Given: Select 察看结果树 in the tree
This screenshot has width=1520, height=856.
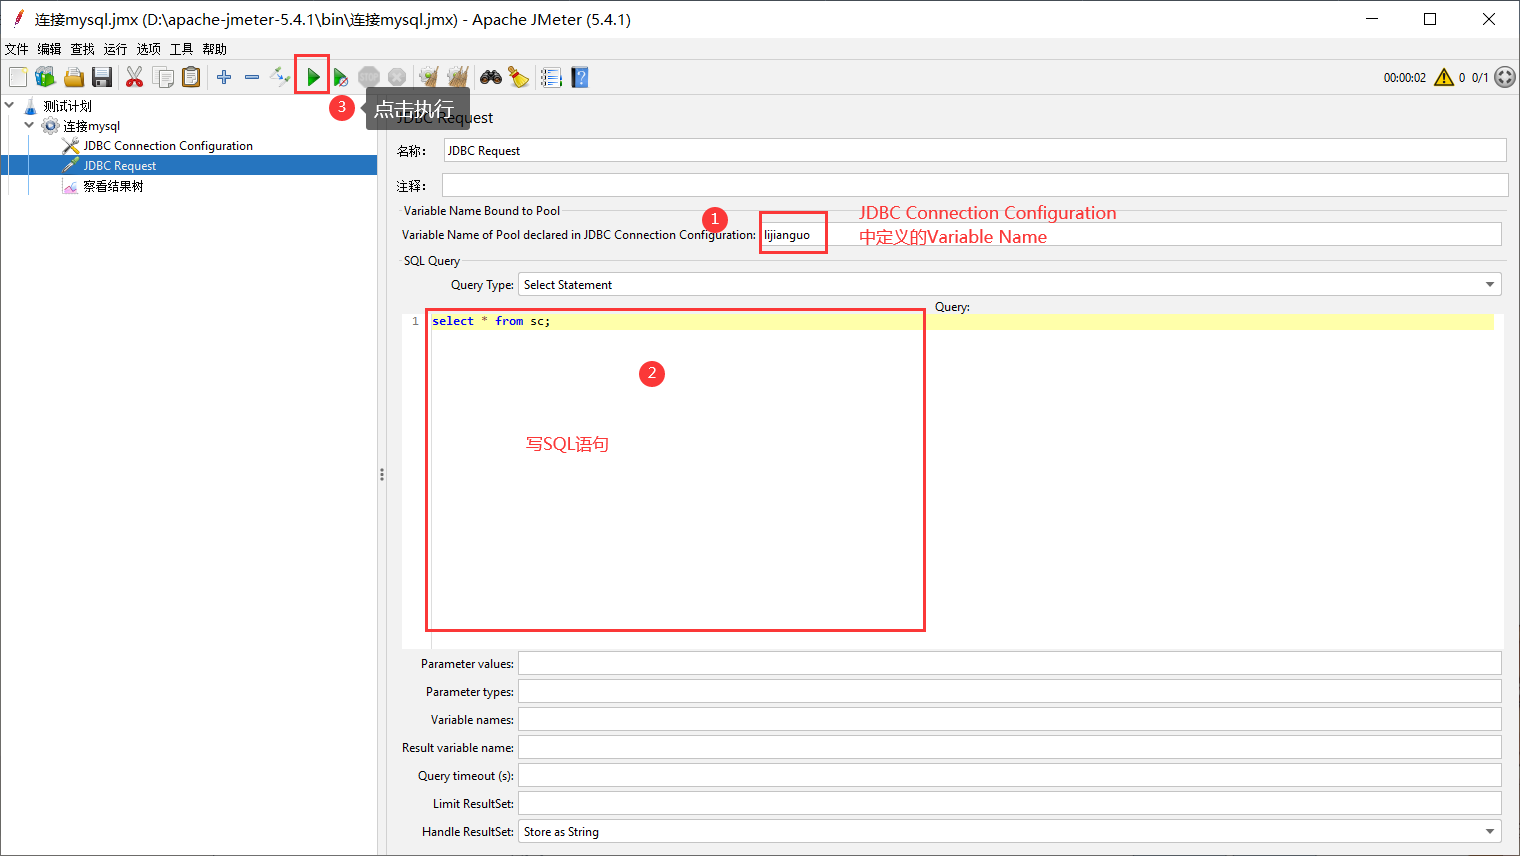Looking at the screenshot, I should click(x=113, y=186).
